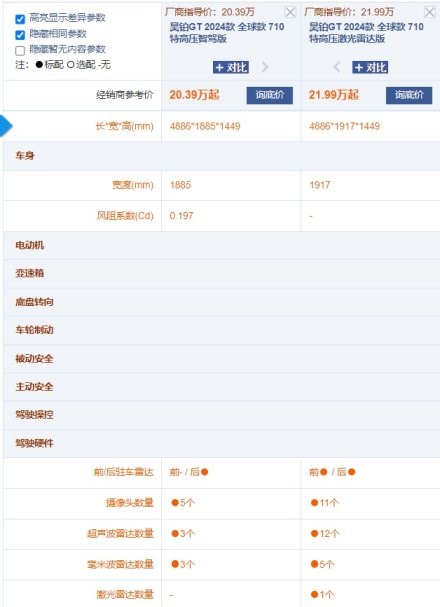Uncheck the 隐藏相同参数 checkbox
The height and width of the screenshot is (607, 440).
point(20,35)
